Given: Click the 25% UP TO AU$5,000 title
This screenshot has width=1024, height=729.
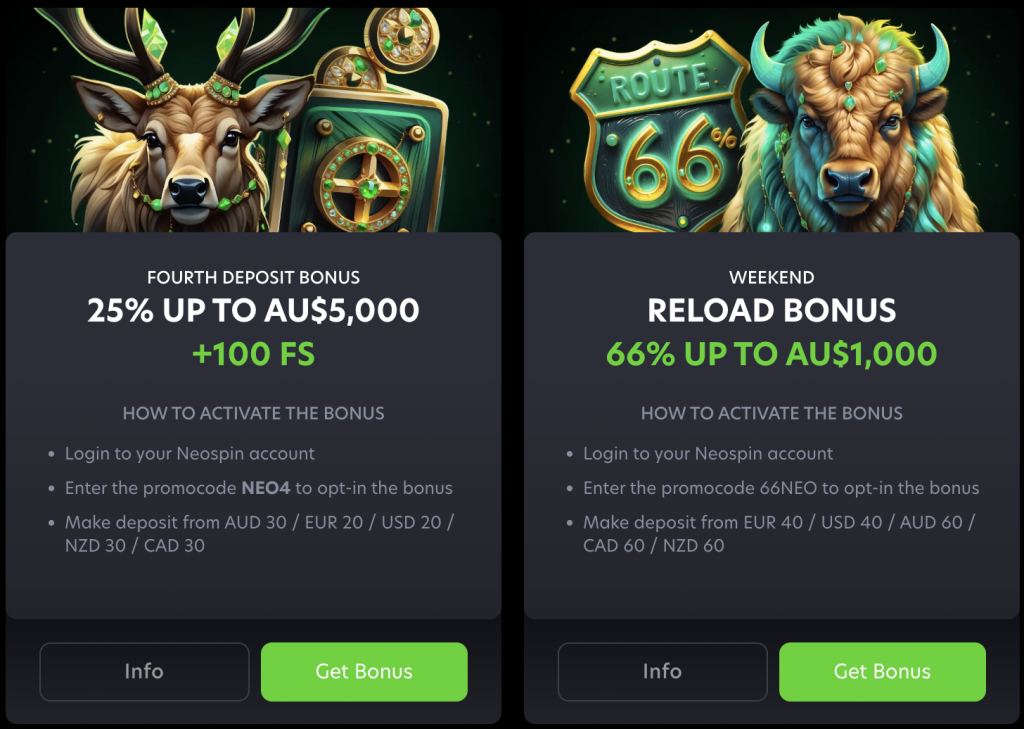Looking at the screenshot, I should [253, 310].
